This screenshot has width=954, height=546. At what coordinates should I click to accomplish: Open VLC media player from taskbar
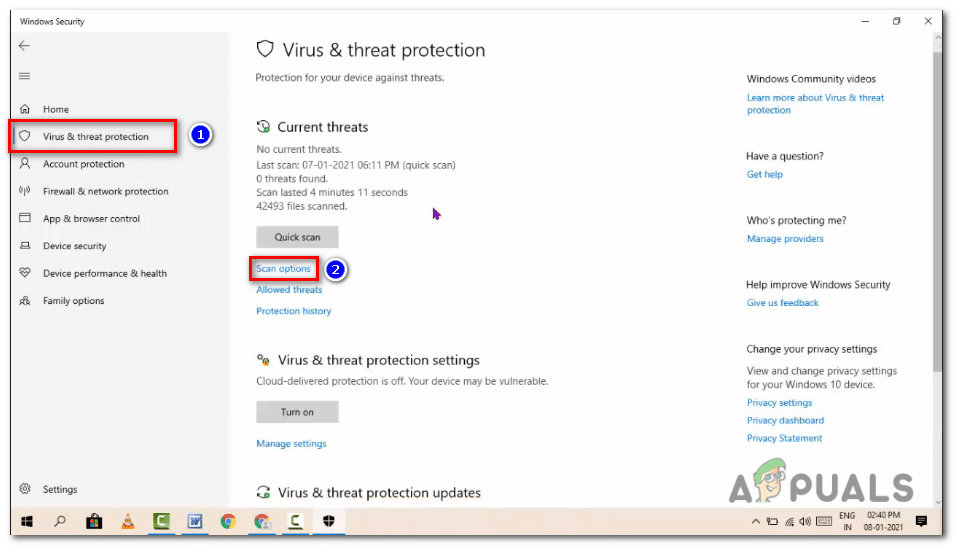(127, 521)
